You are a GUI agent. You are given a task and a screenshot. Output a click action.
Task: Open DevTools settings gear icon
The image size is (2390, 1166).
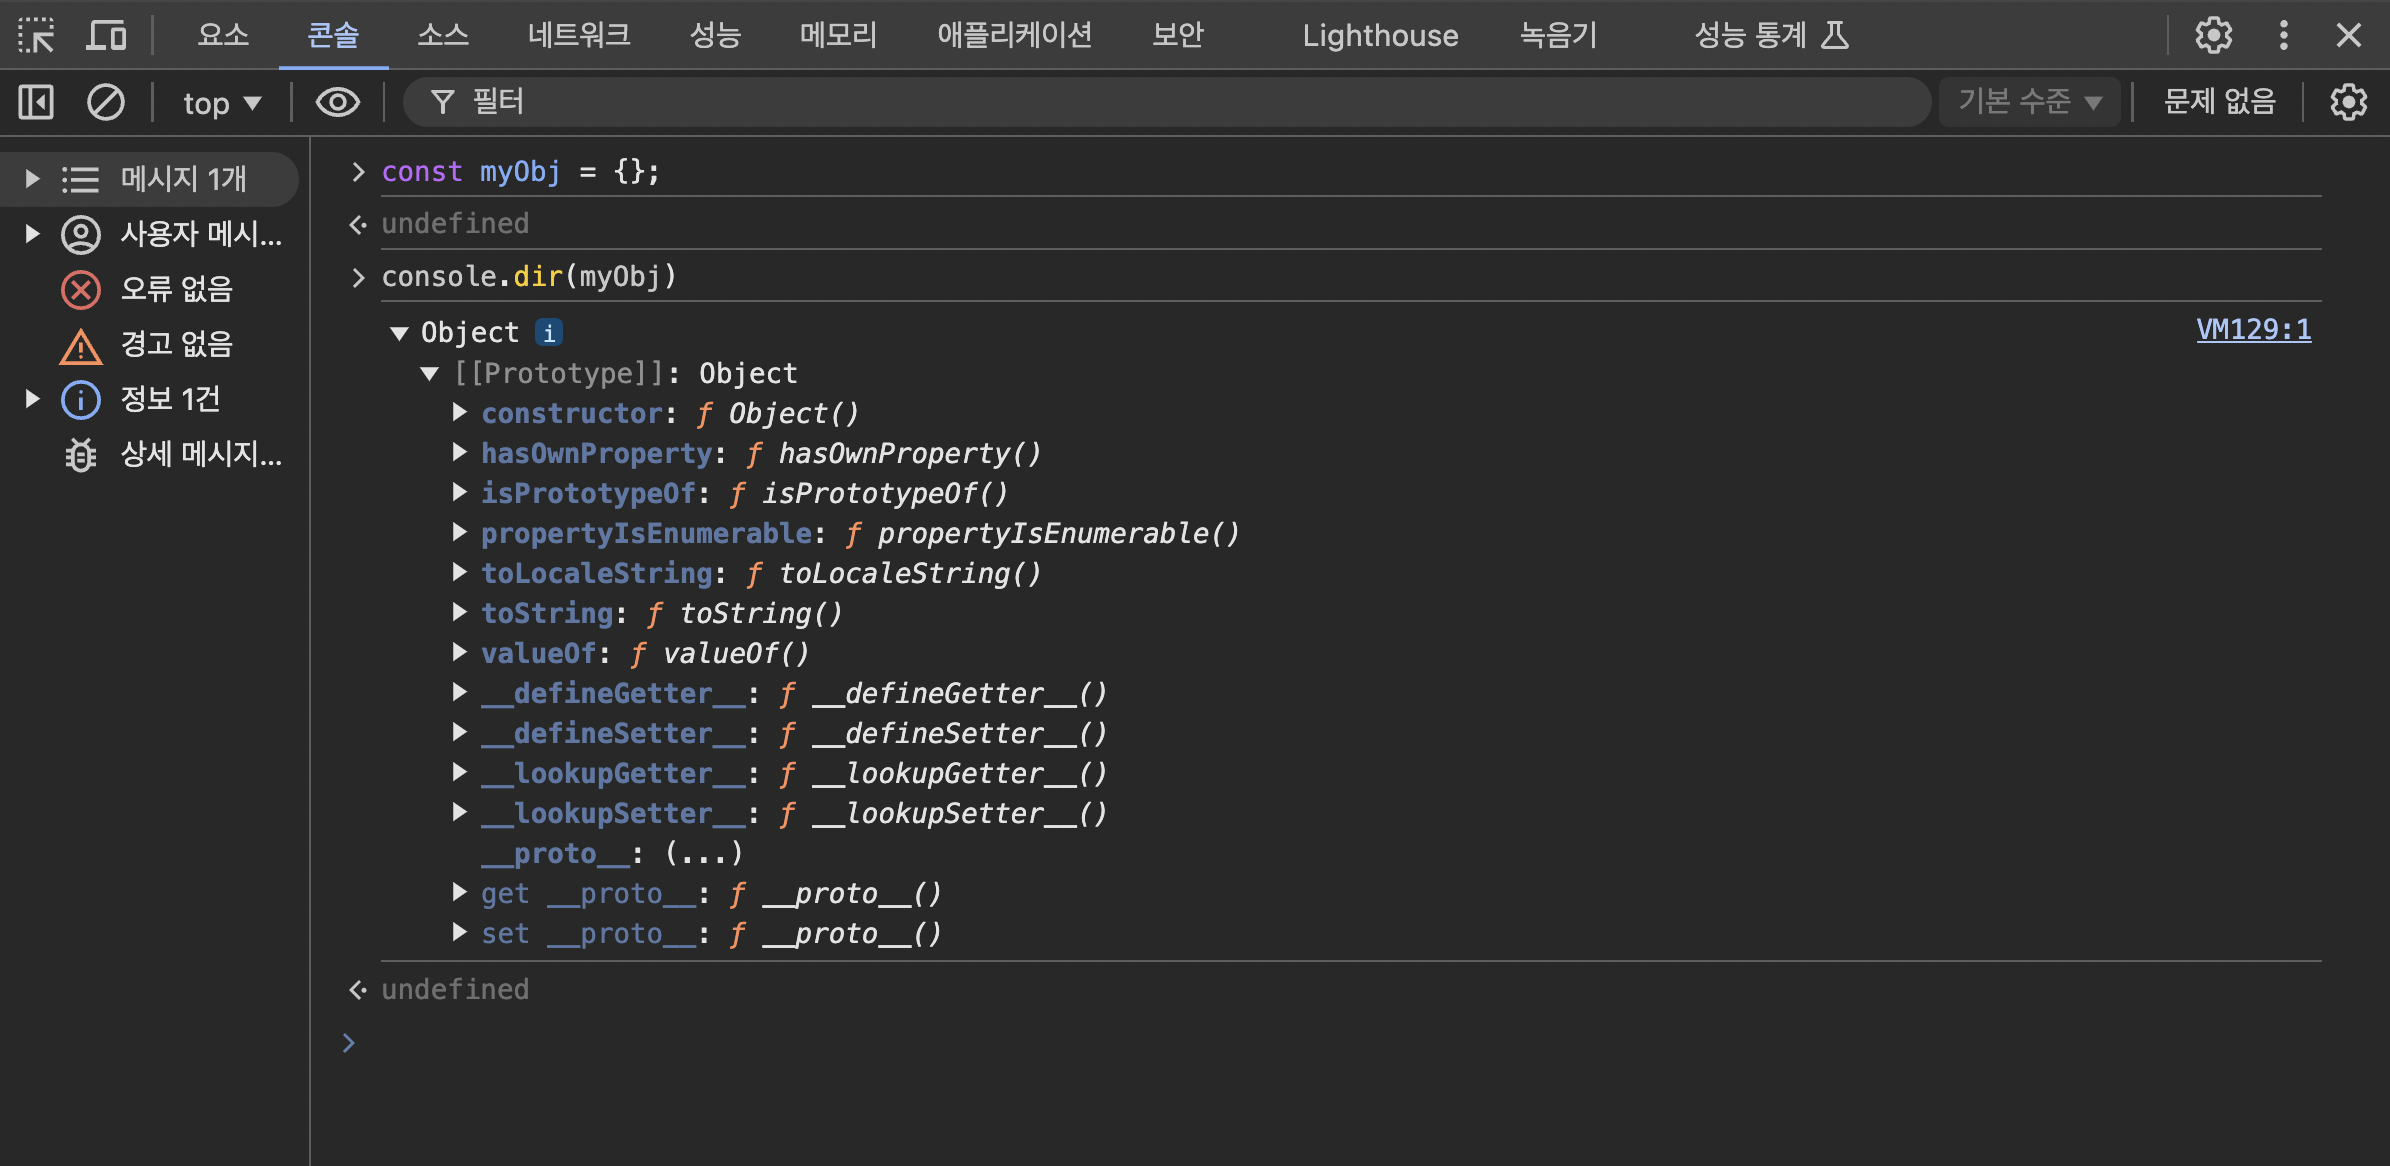[2213, 36]
